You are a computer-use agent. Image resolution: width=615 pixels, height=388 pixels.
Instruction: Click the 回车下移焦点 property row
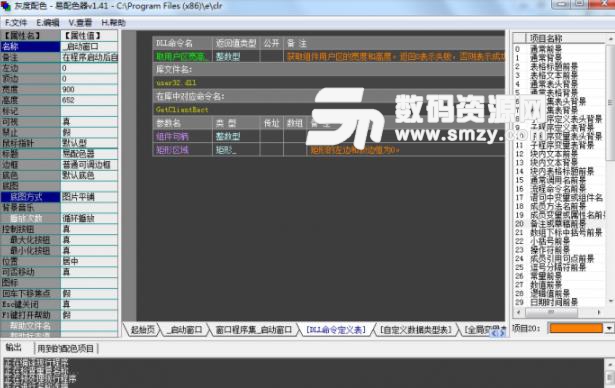(x=59, y=293)
